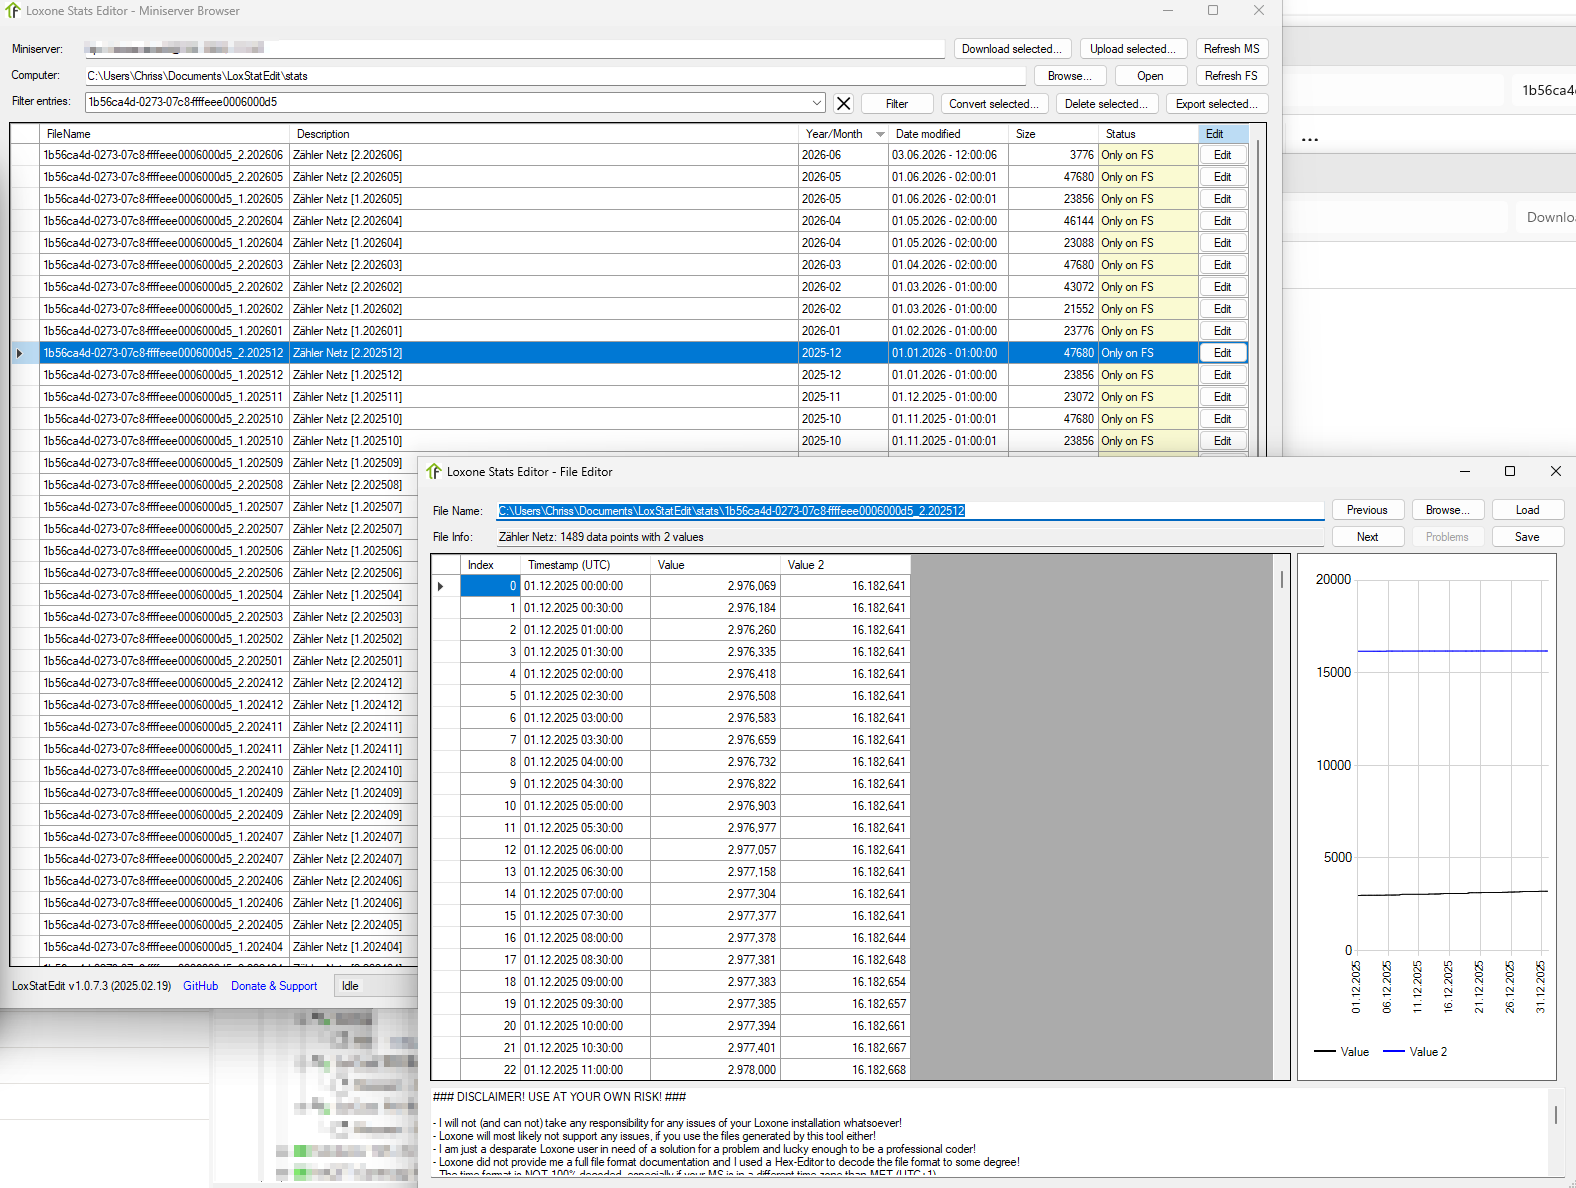
Task: Close the File Editor window
Action: 1555,471
